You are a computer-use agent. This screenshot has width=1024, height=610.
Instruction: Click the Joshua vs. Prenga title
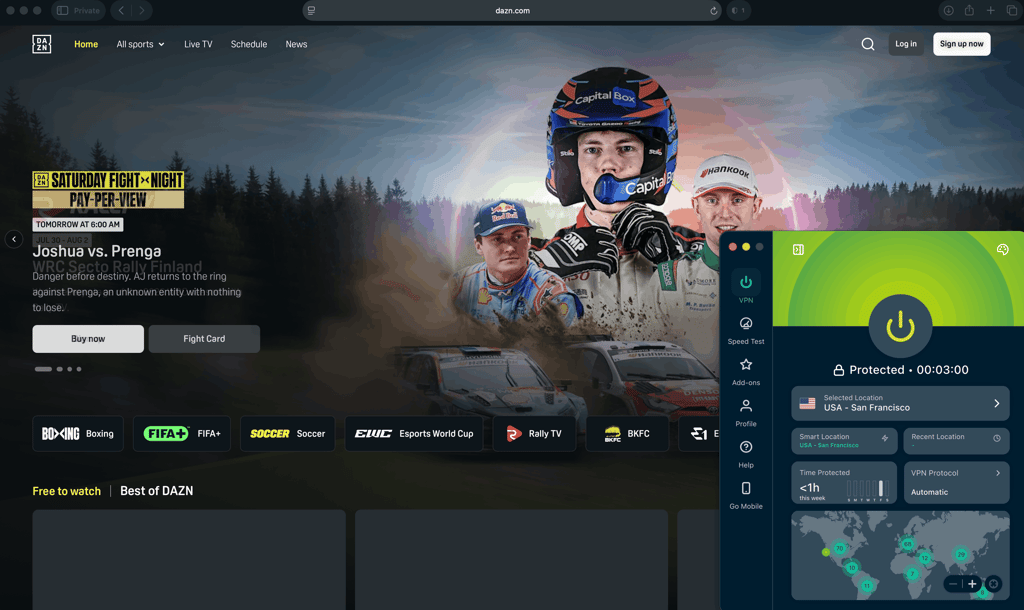pyautogui.click(x=97, y=251)
